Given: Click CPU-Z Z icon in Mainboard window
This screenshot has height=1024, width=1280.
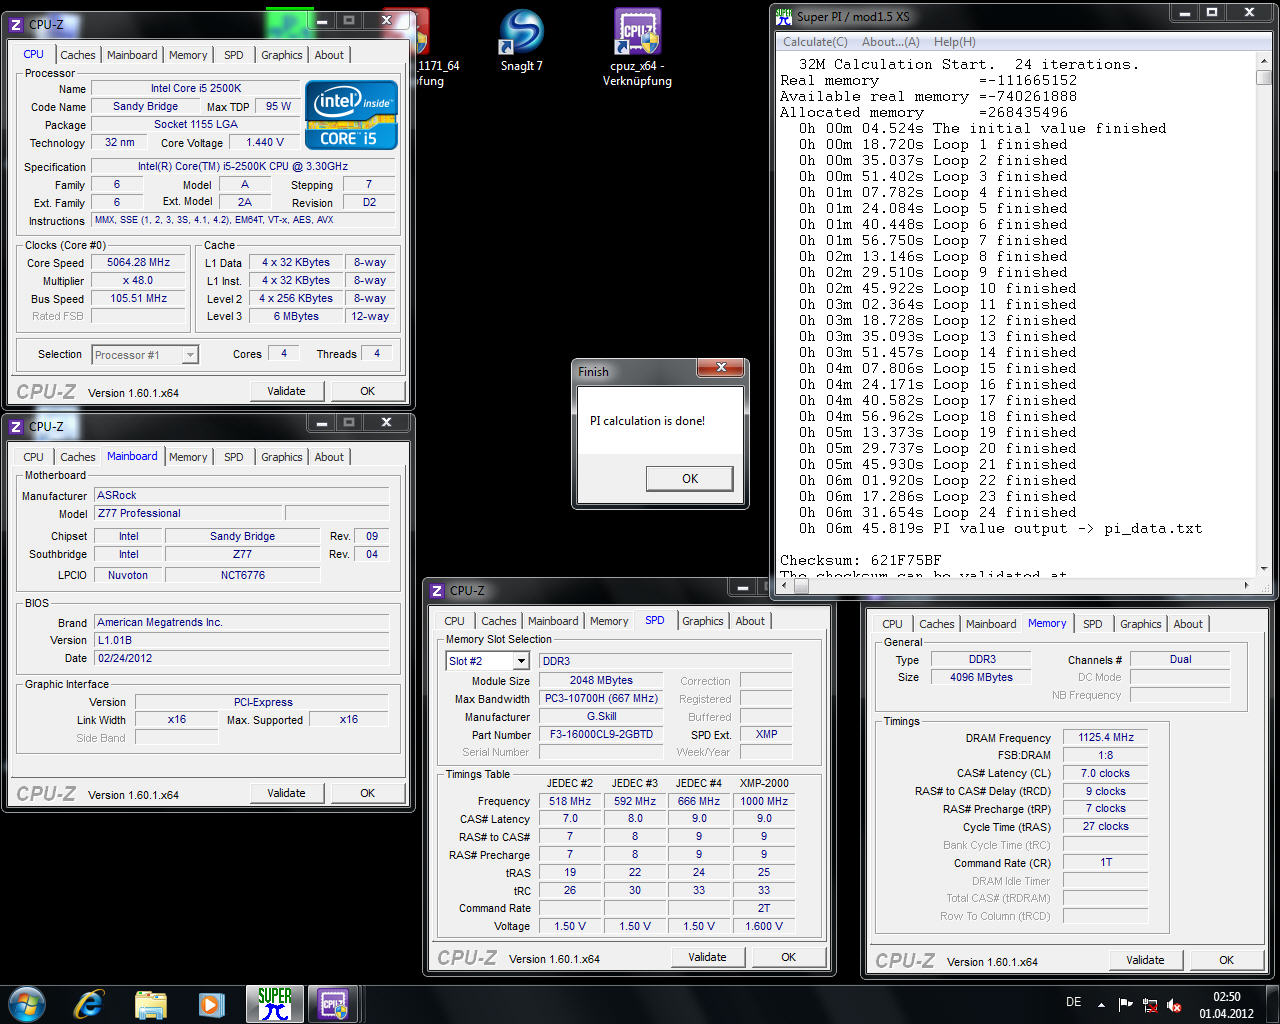Looking at the screenshot, I should [16, 426].
